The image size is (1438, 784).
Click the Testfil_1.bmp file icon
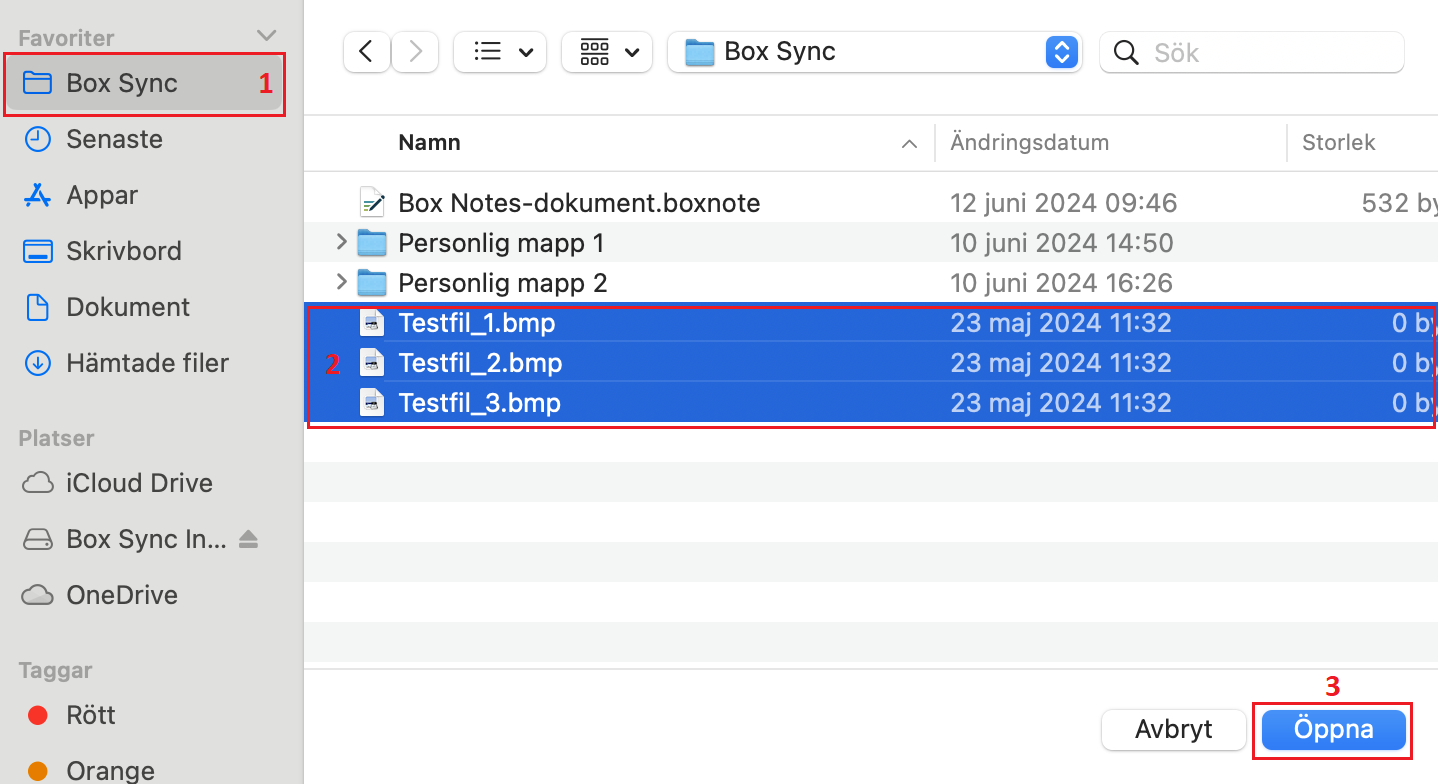372,323
